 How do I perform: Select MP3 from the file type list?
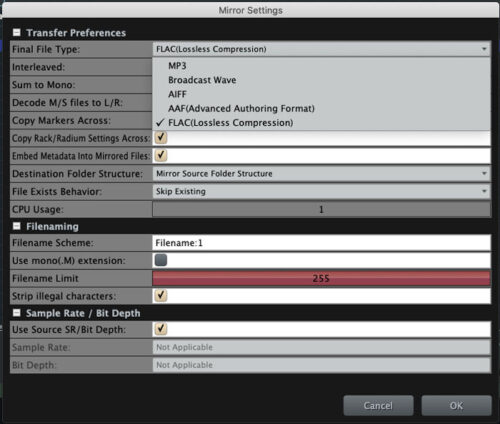click(177, 66)
